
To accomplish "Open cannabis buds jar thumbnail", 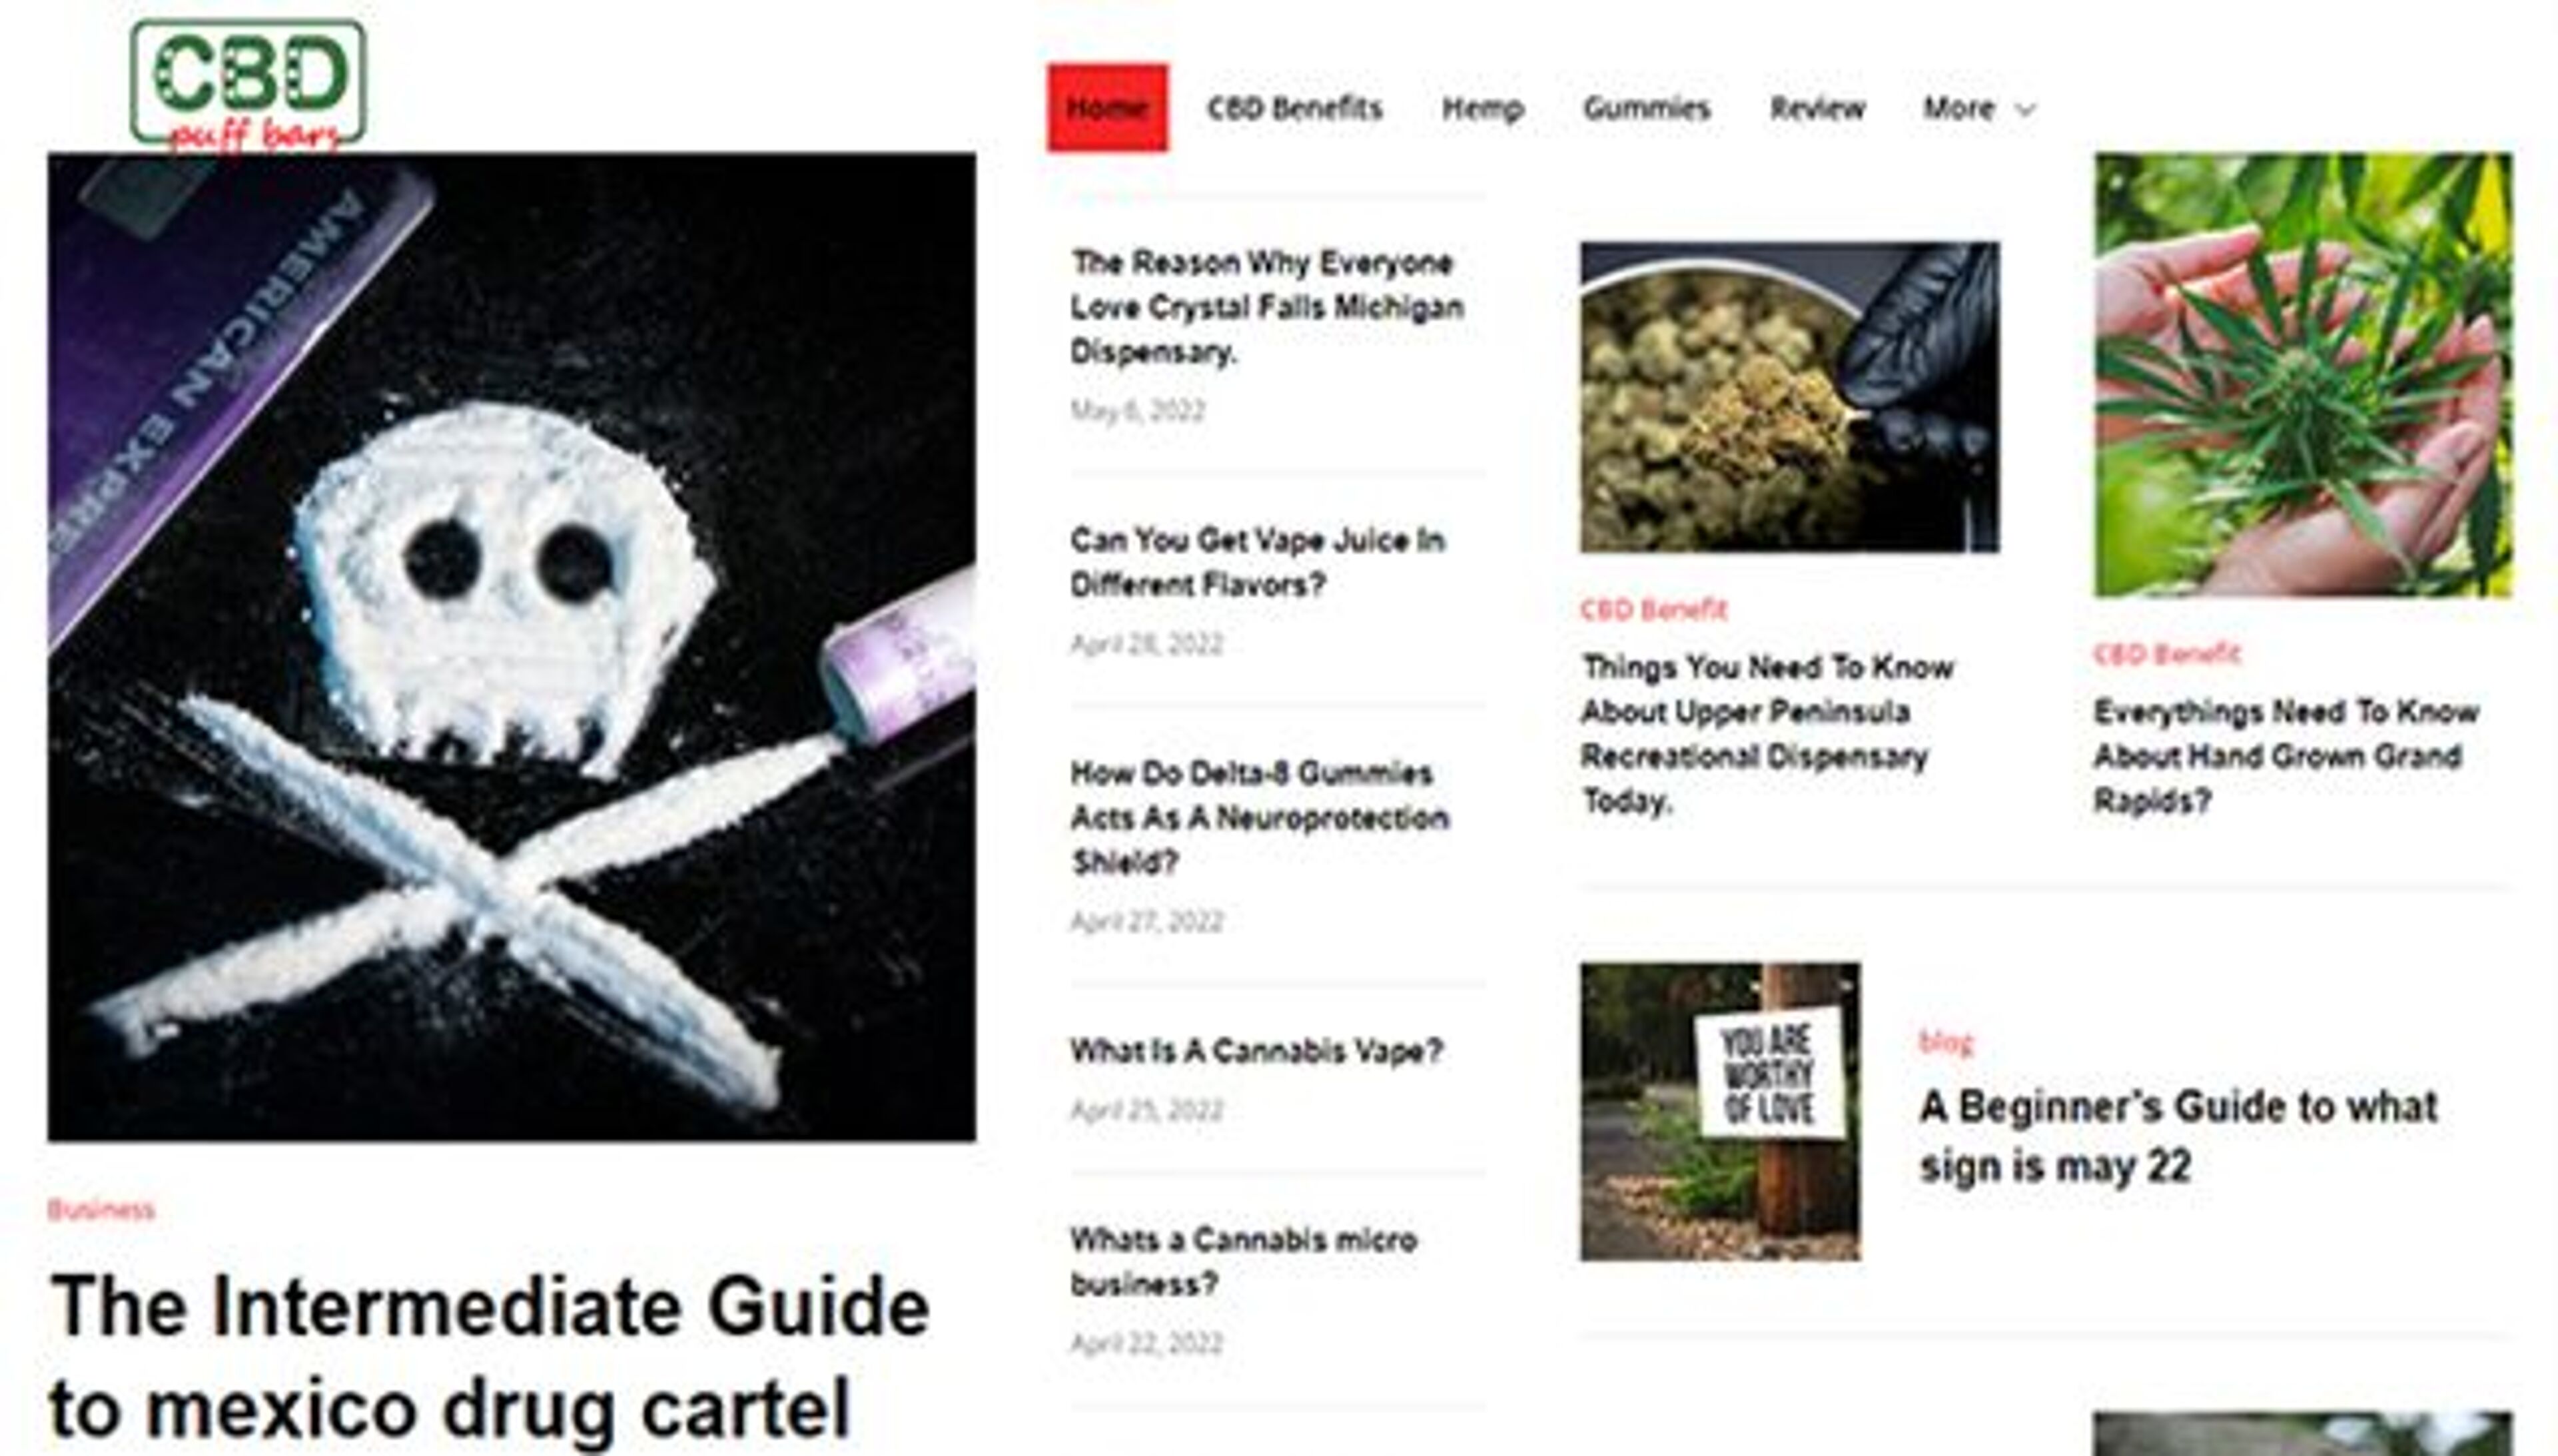I will 1789,396.
